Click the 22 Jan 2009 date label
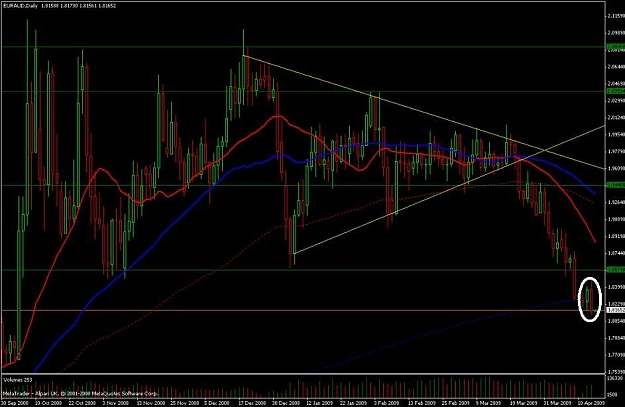 (x=352, y=403)
